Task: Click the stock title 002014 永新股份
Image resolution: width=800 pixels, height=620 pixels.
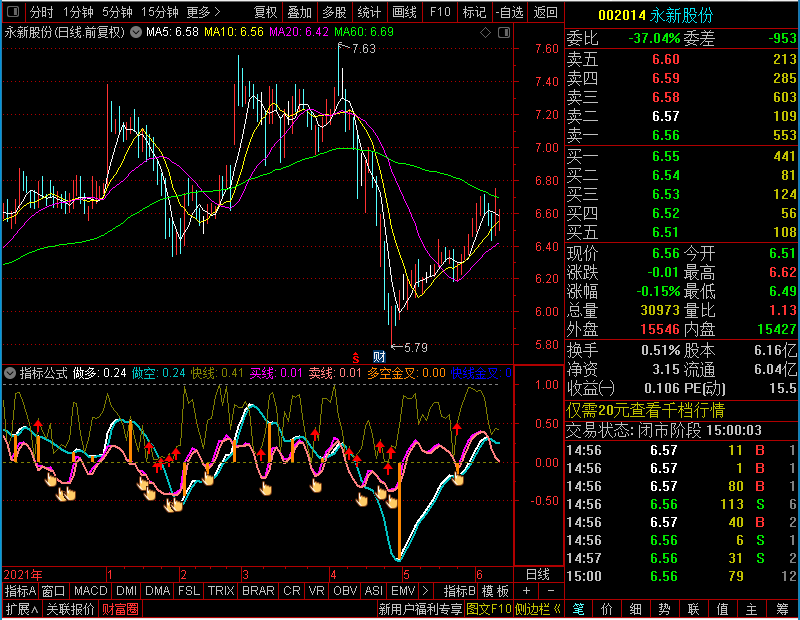Action: point(655,16)
